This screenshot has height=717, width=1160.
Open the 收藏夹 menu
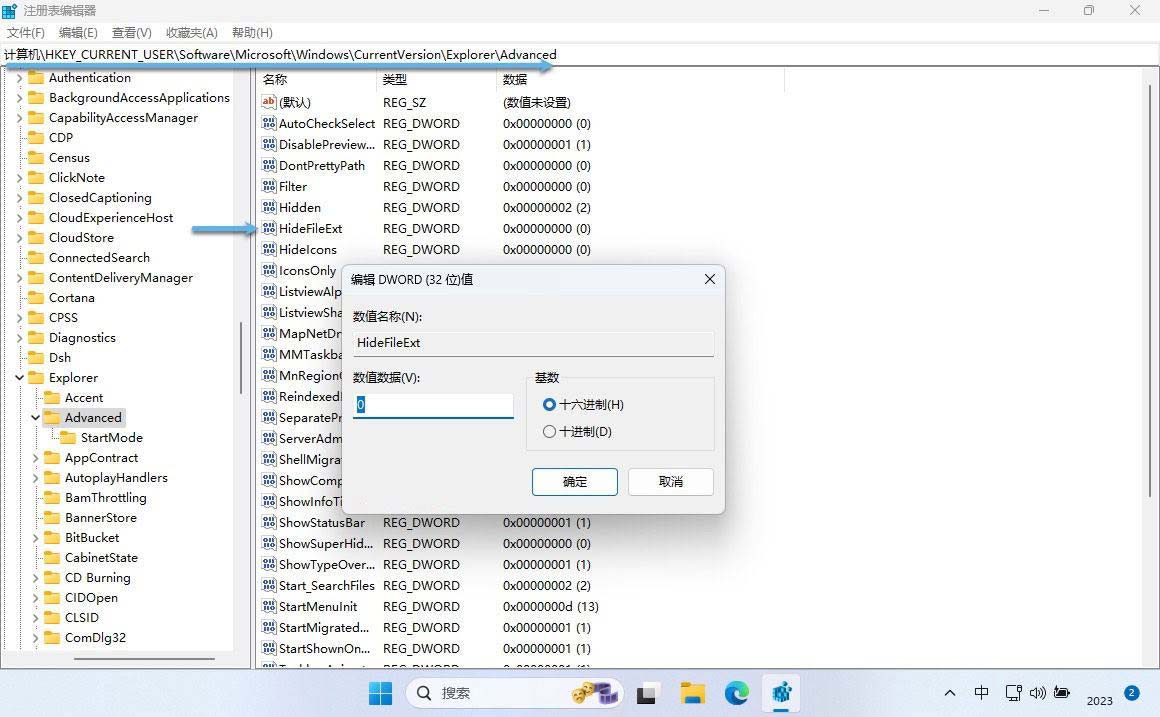191,32
